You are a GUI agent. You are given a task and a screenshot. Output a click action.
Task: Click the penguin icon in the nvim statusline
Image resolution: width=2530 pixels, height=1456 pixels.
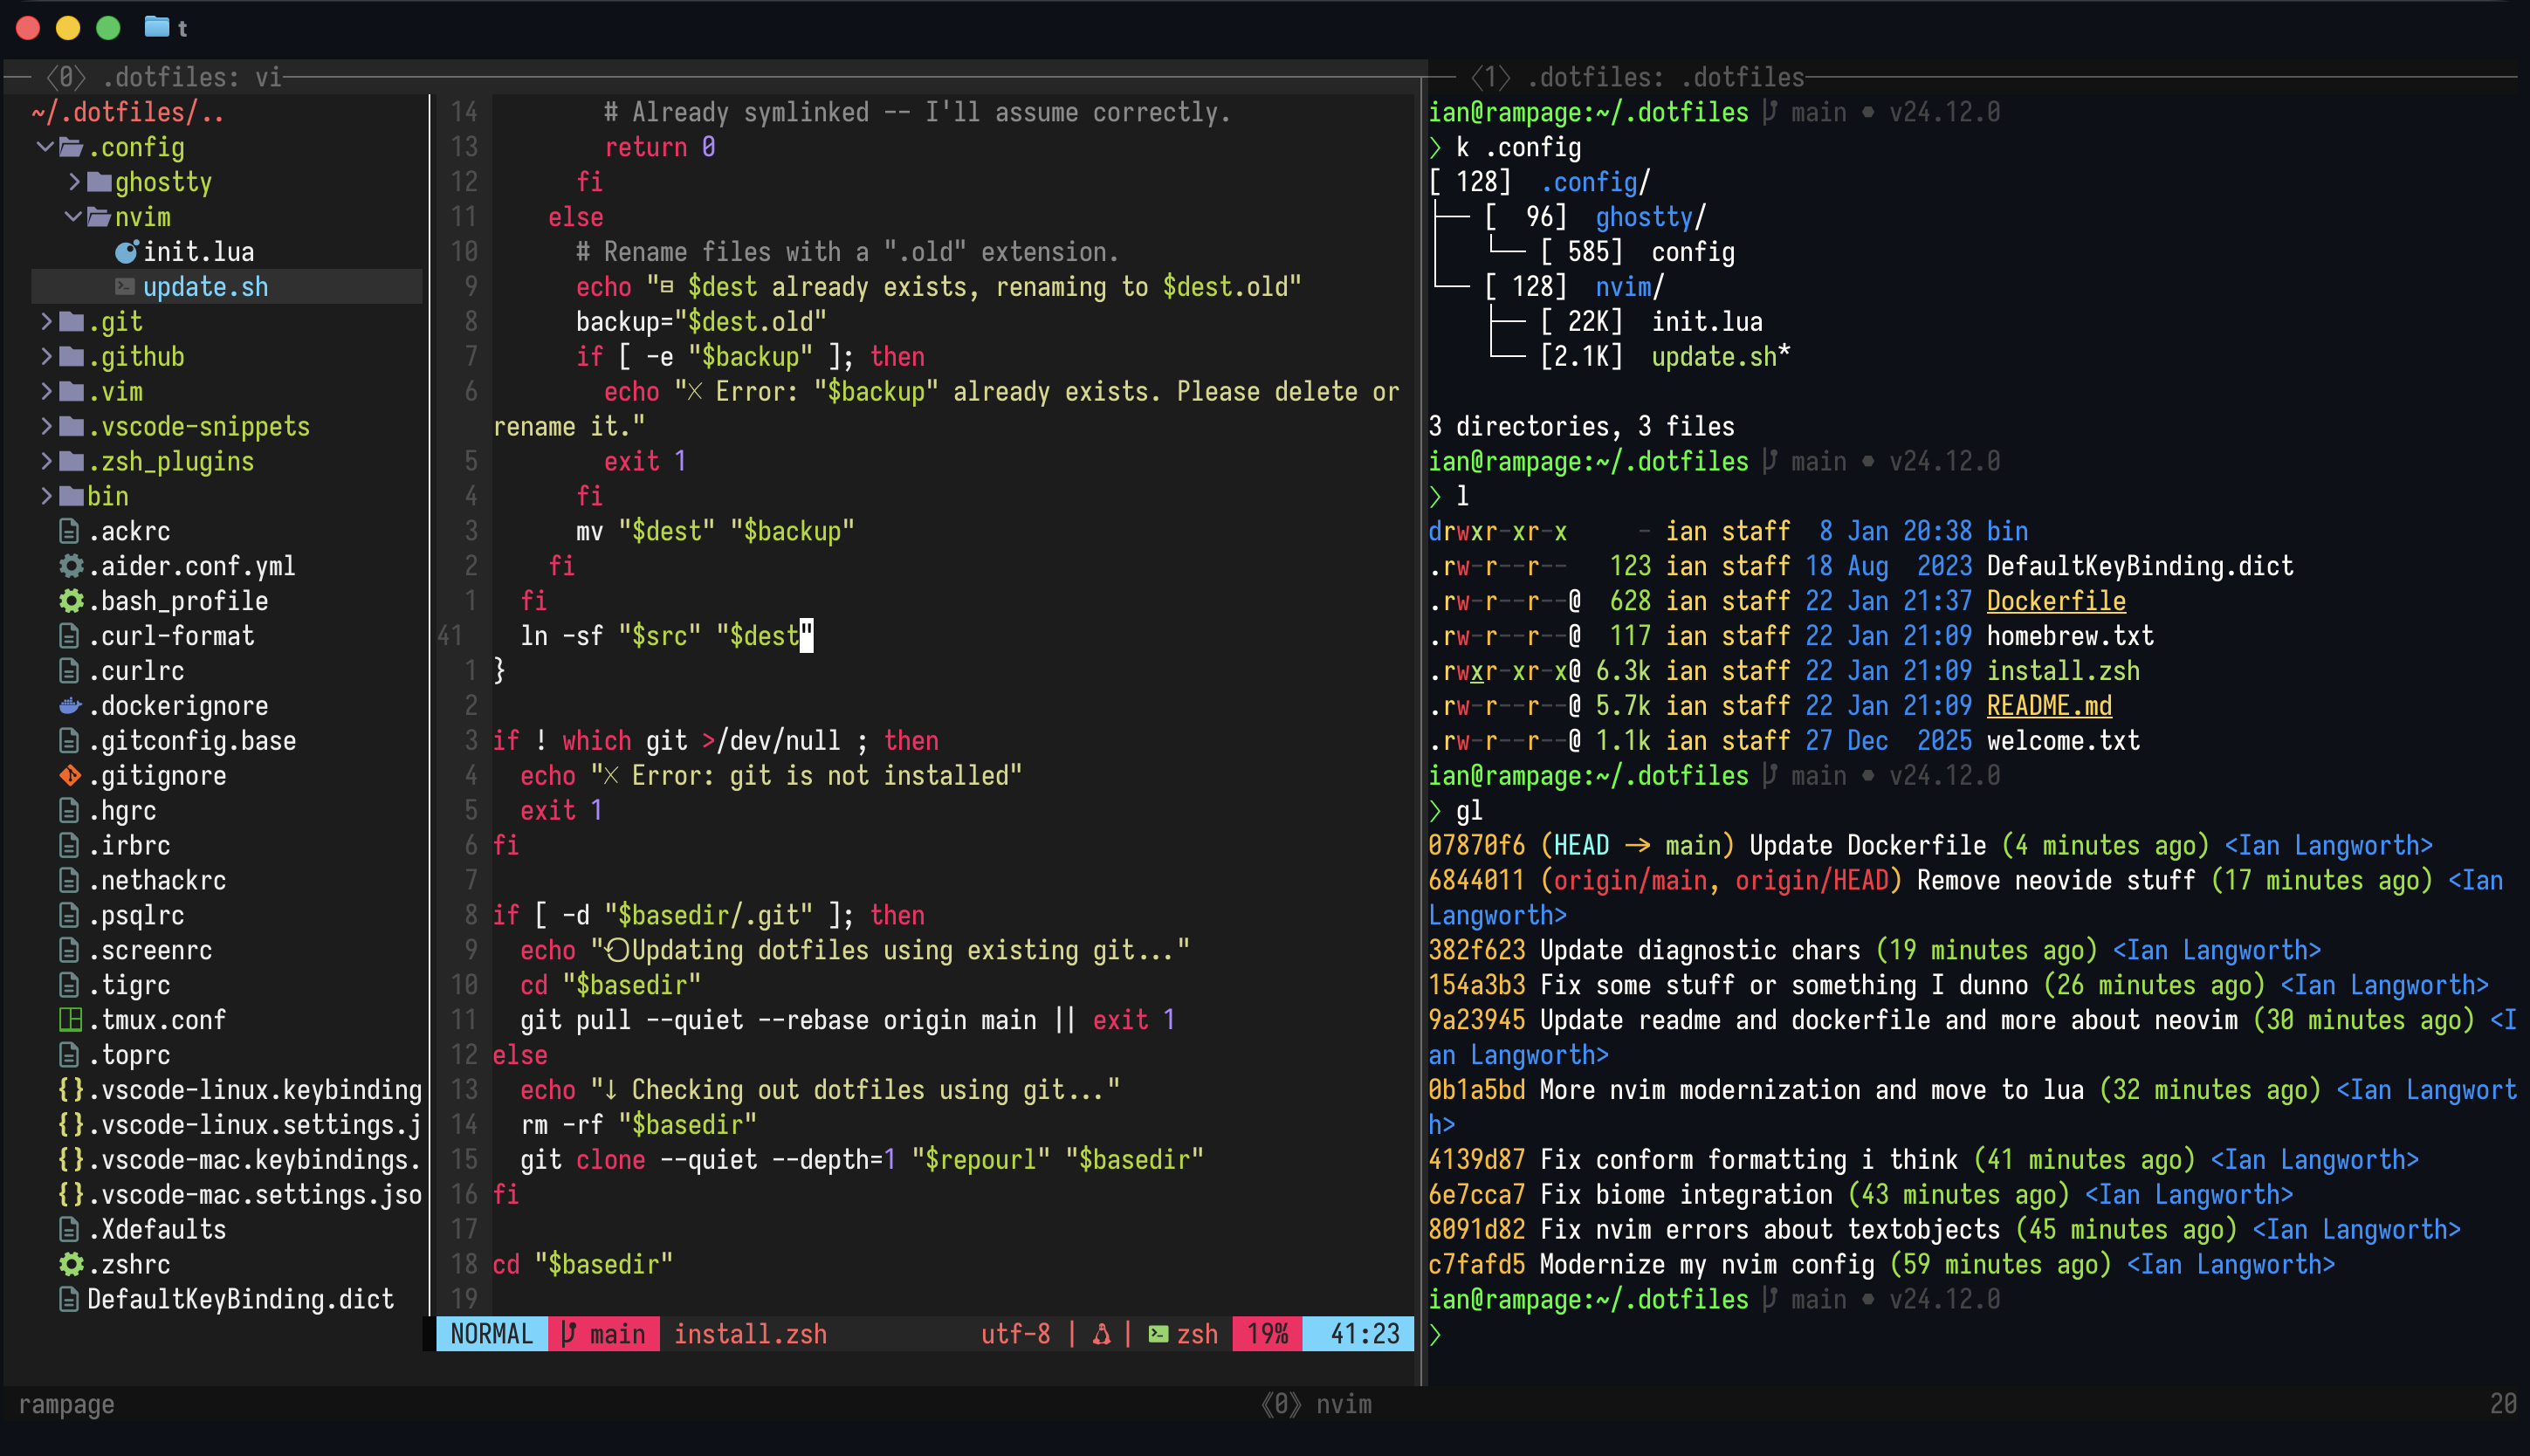(1100, 1333)
